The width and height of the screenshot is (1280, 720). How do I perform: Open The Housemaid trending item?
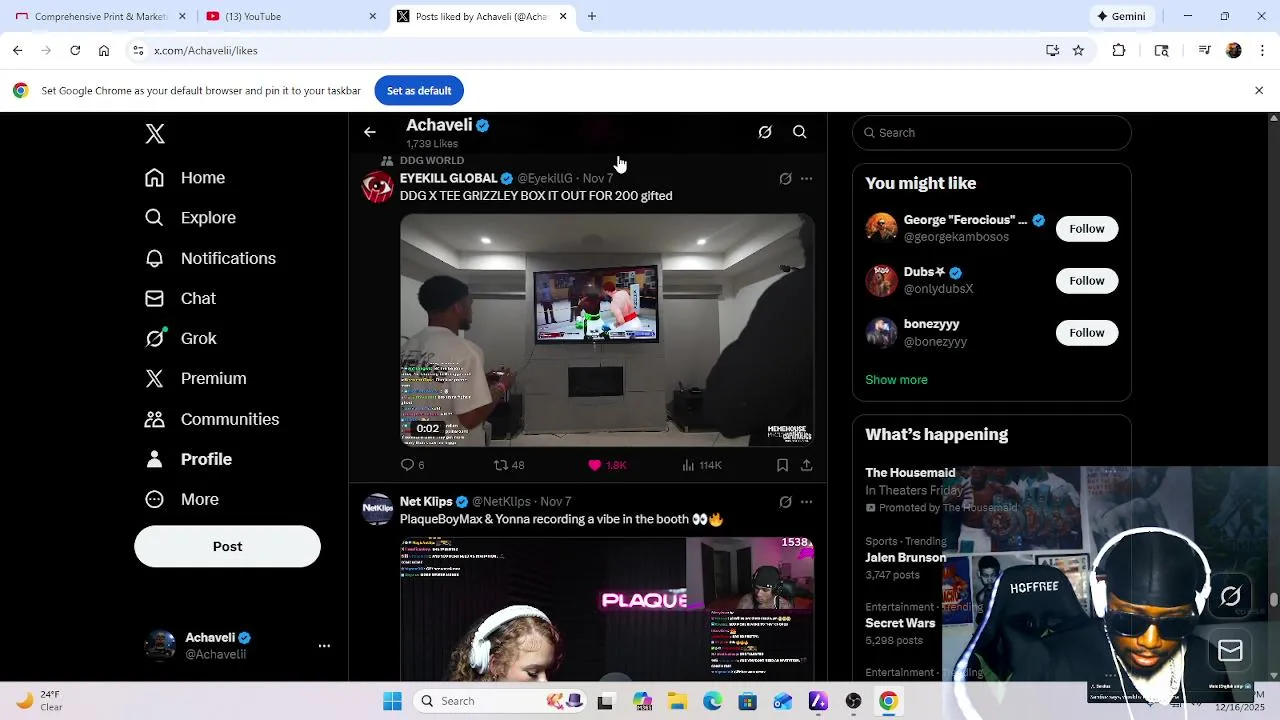(x=910, y=473)
